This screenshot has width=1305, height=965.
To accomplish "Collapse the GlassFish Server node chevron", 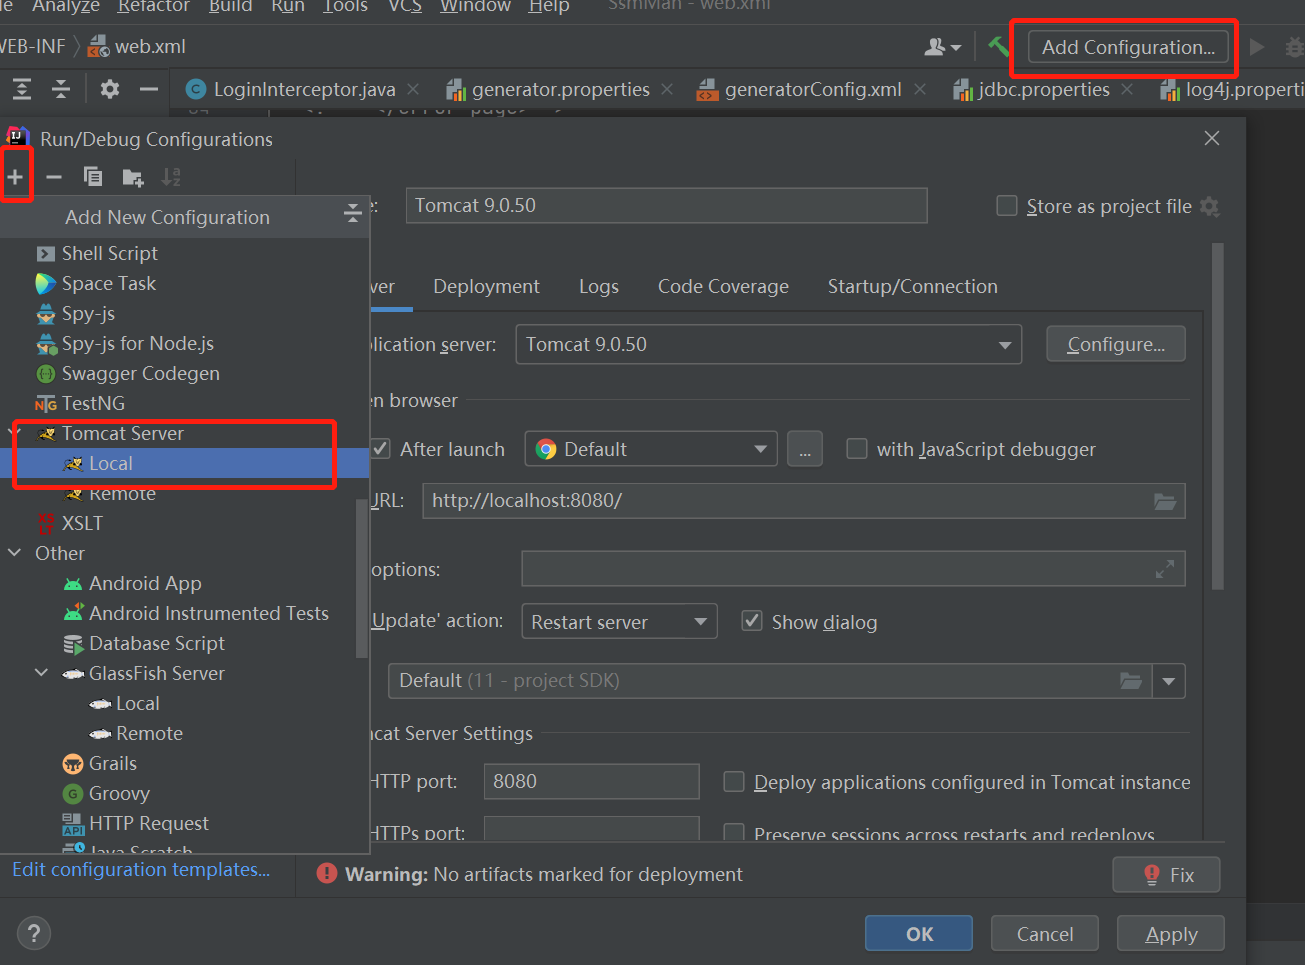I will [42, 673].
